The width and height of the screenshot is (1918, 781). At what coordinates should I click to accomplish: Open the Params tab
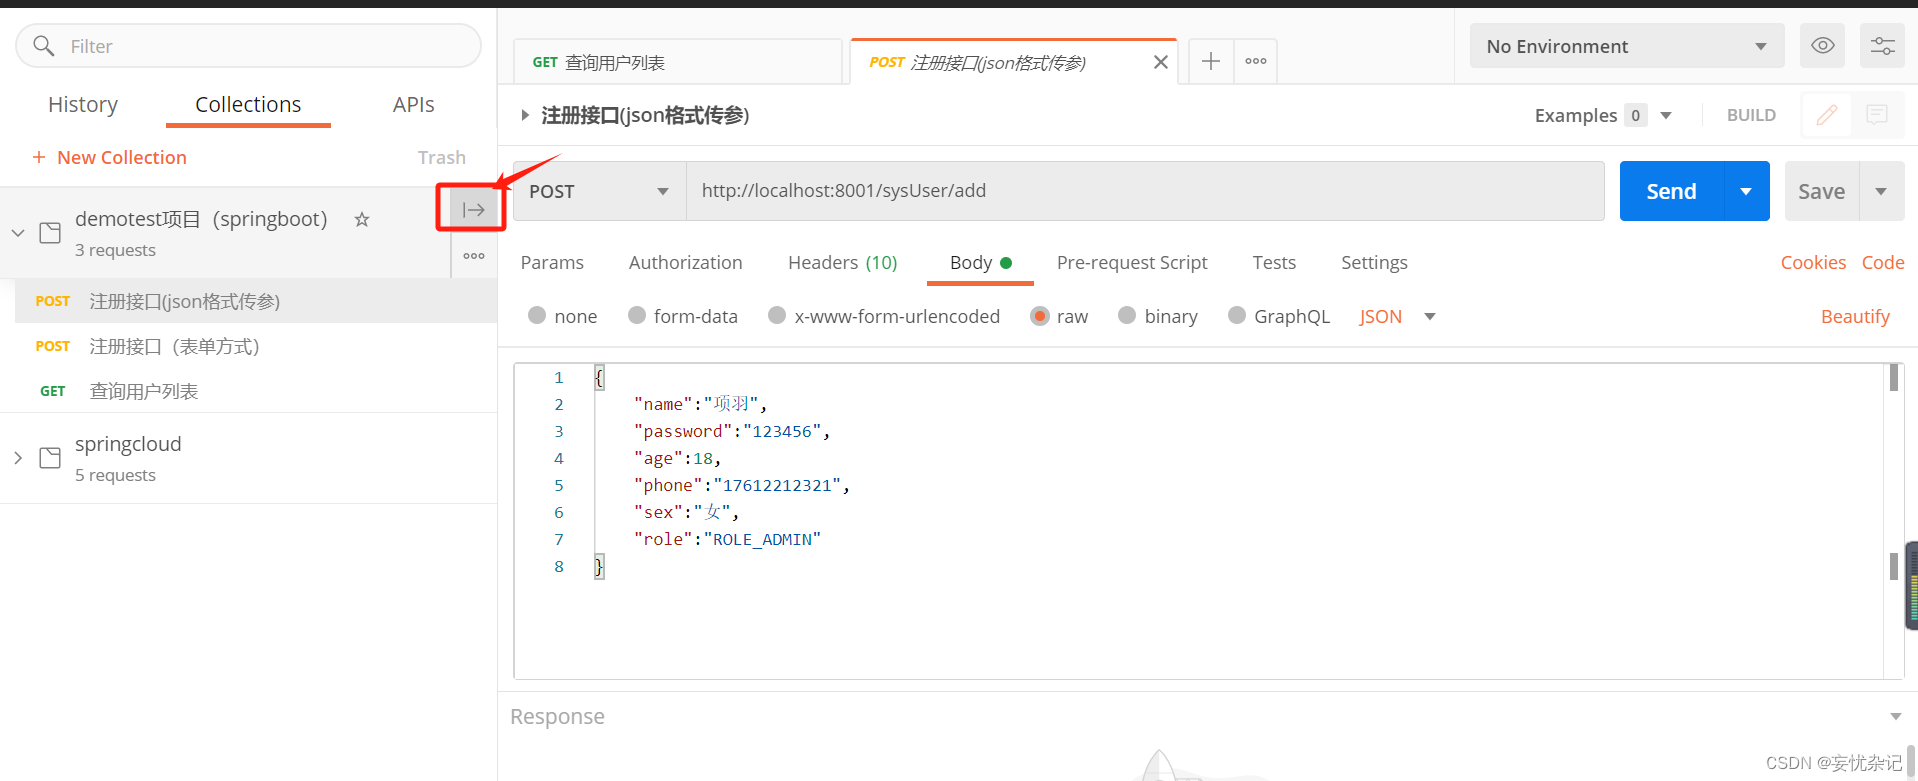point(552,262)
